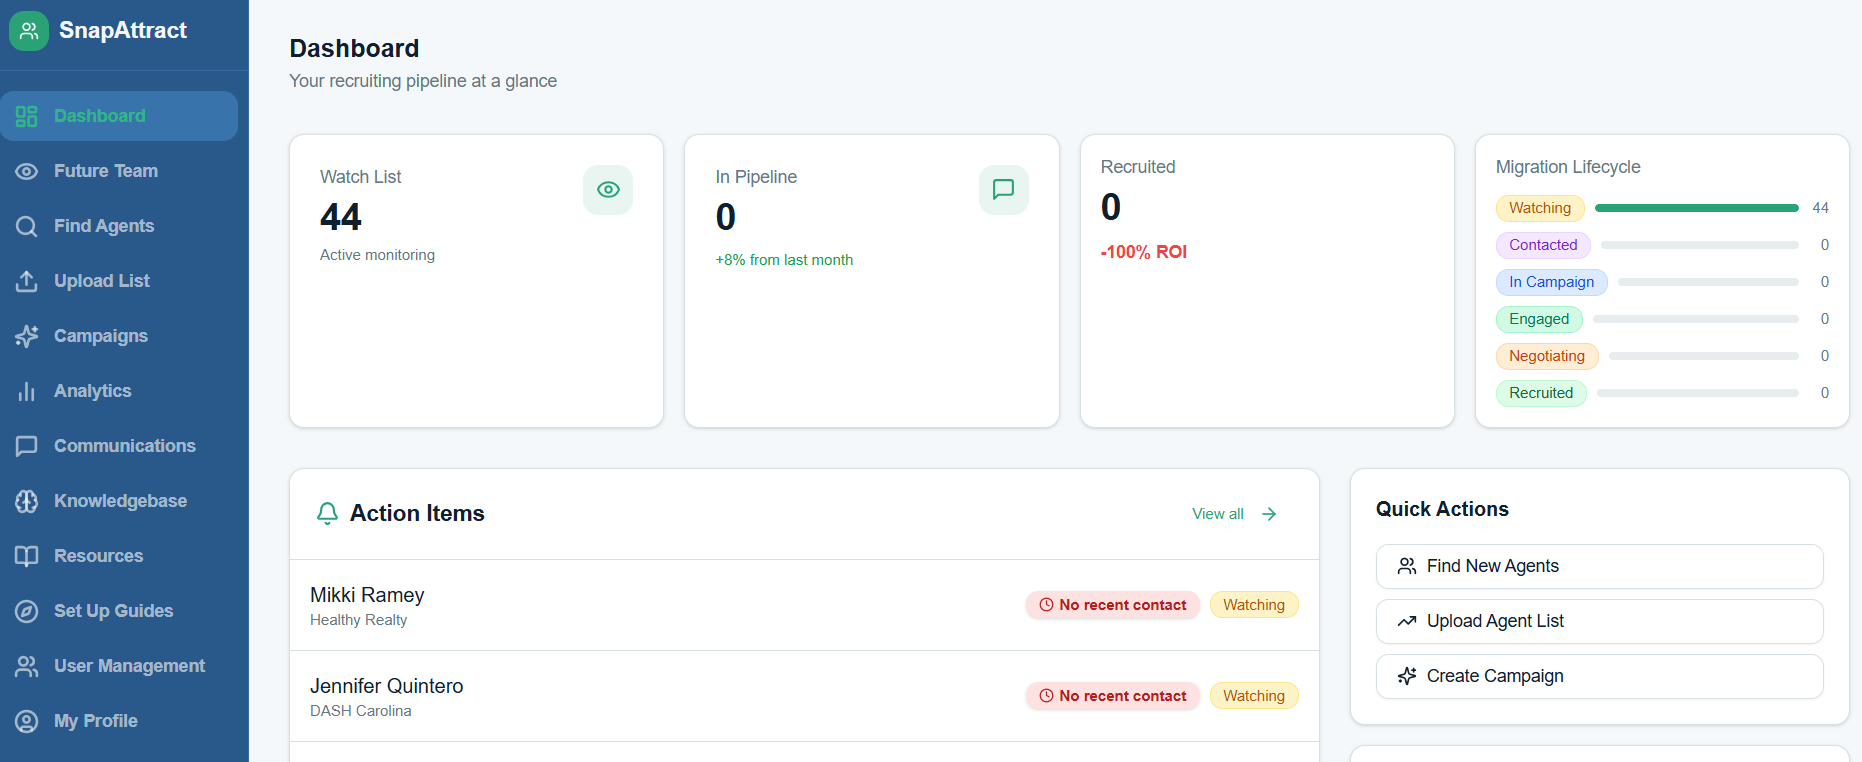Click the +8% from last month text
This screenshot has height=762, width=1862.
pos(784,260)
